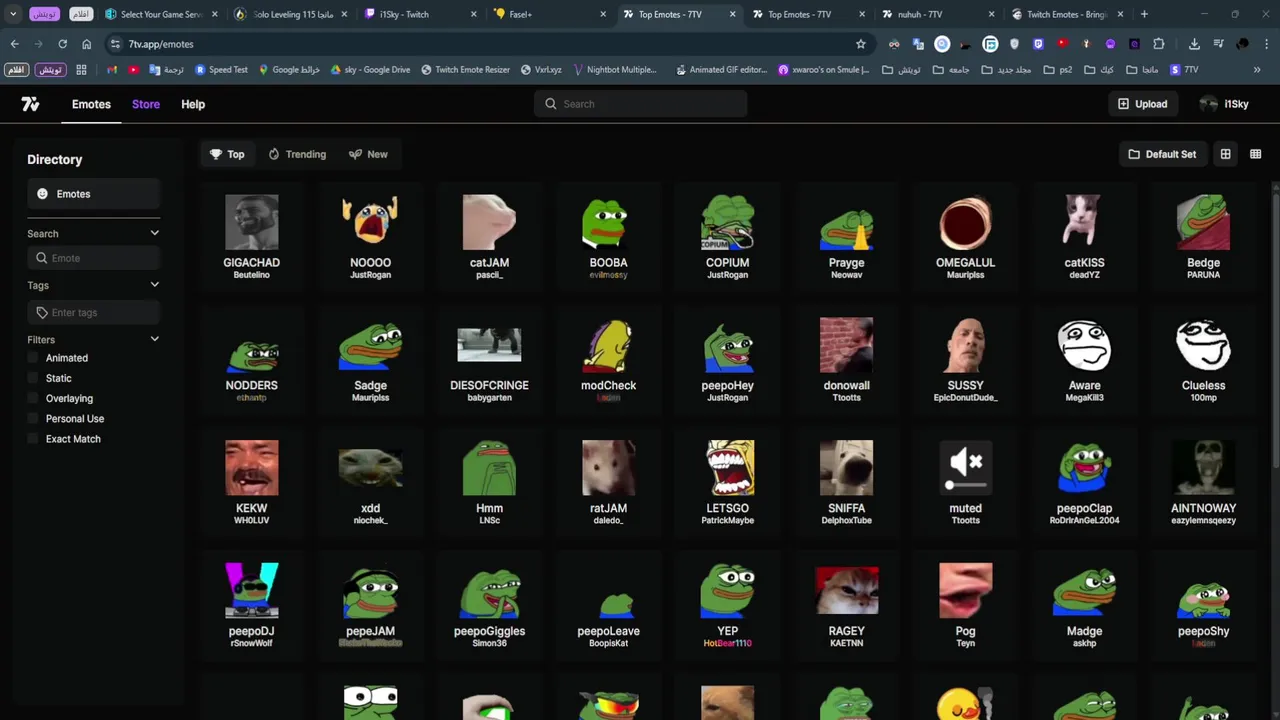
Task: Open the GIGACHAD emote
Action: [x=251, y=236]
